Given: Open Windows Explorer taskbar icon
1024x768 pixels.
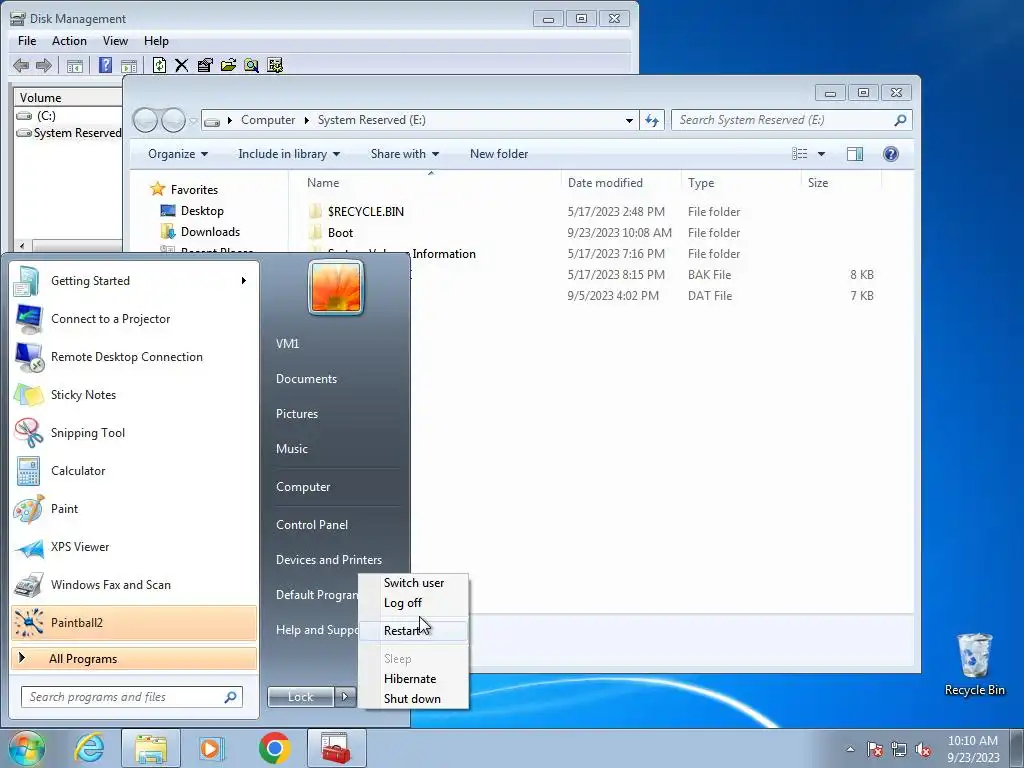Looking at the screenshot, I should click(x=151, y=748).
